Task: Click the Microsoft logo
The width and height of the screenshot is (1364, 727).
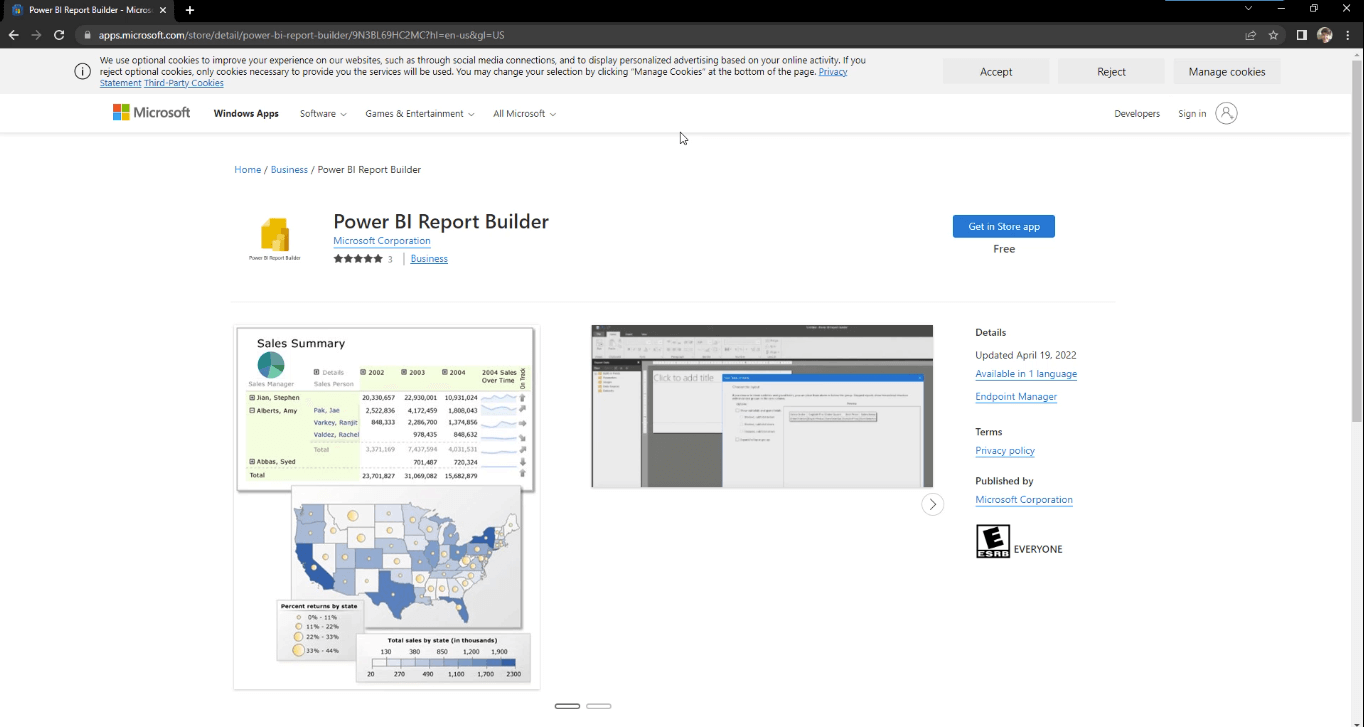Action: point(151,113)
